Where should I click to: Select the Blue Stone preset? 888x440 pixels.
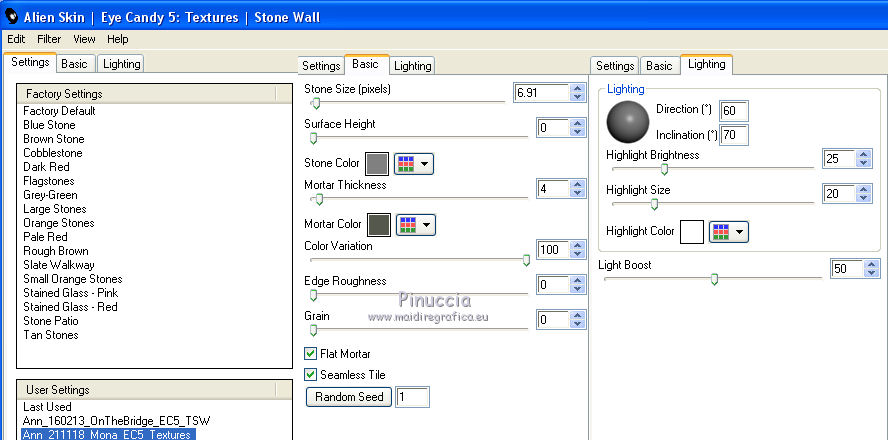coord(49,125)
